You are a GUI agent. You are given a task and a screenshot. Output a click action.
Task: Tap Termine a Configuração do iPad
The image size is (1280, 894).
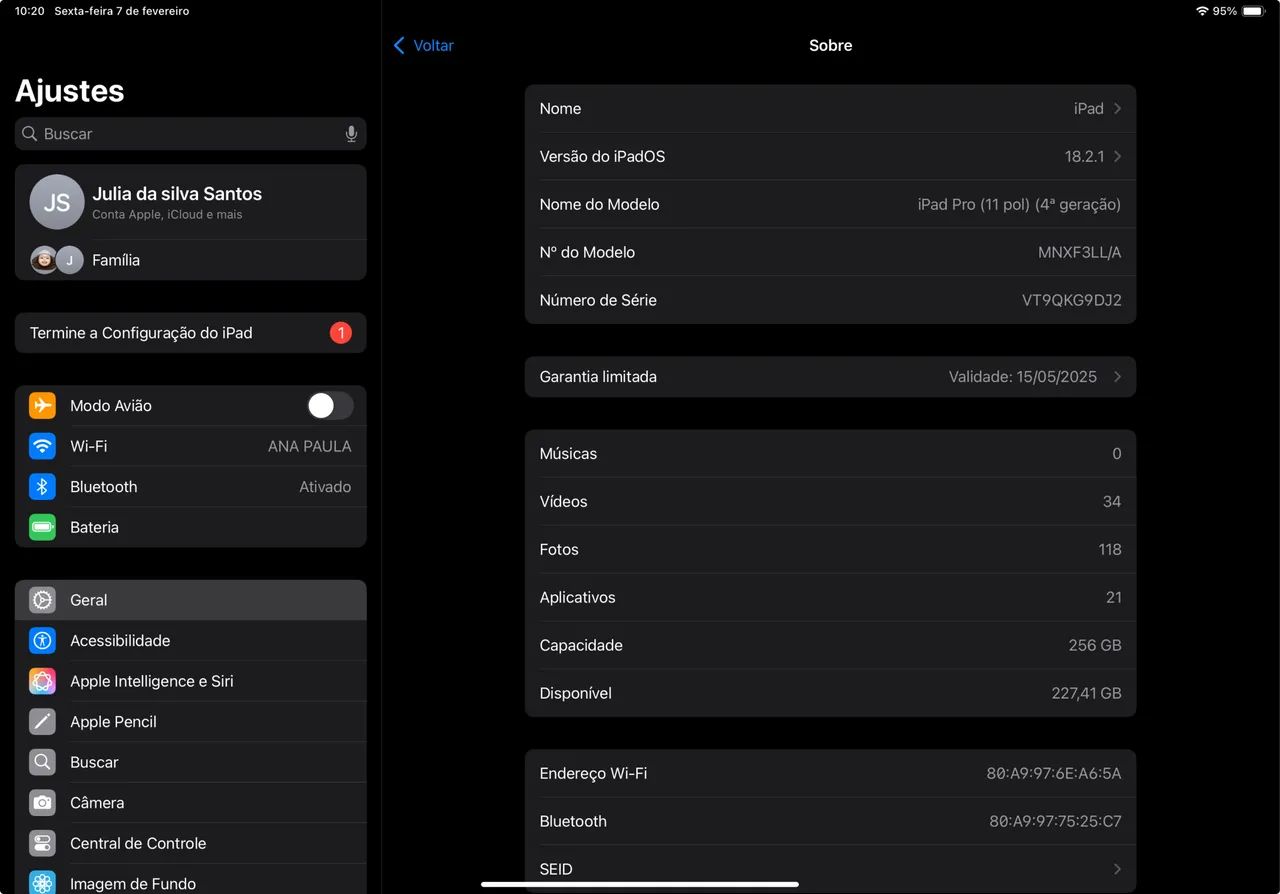pos(191,333)
